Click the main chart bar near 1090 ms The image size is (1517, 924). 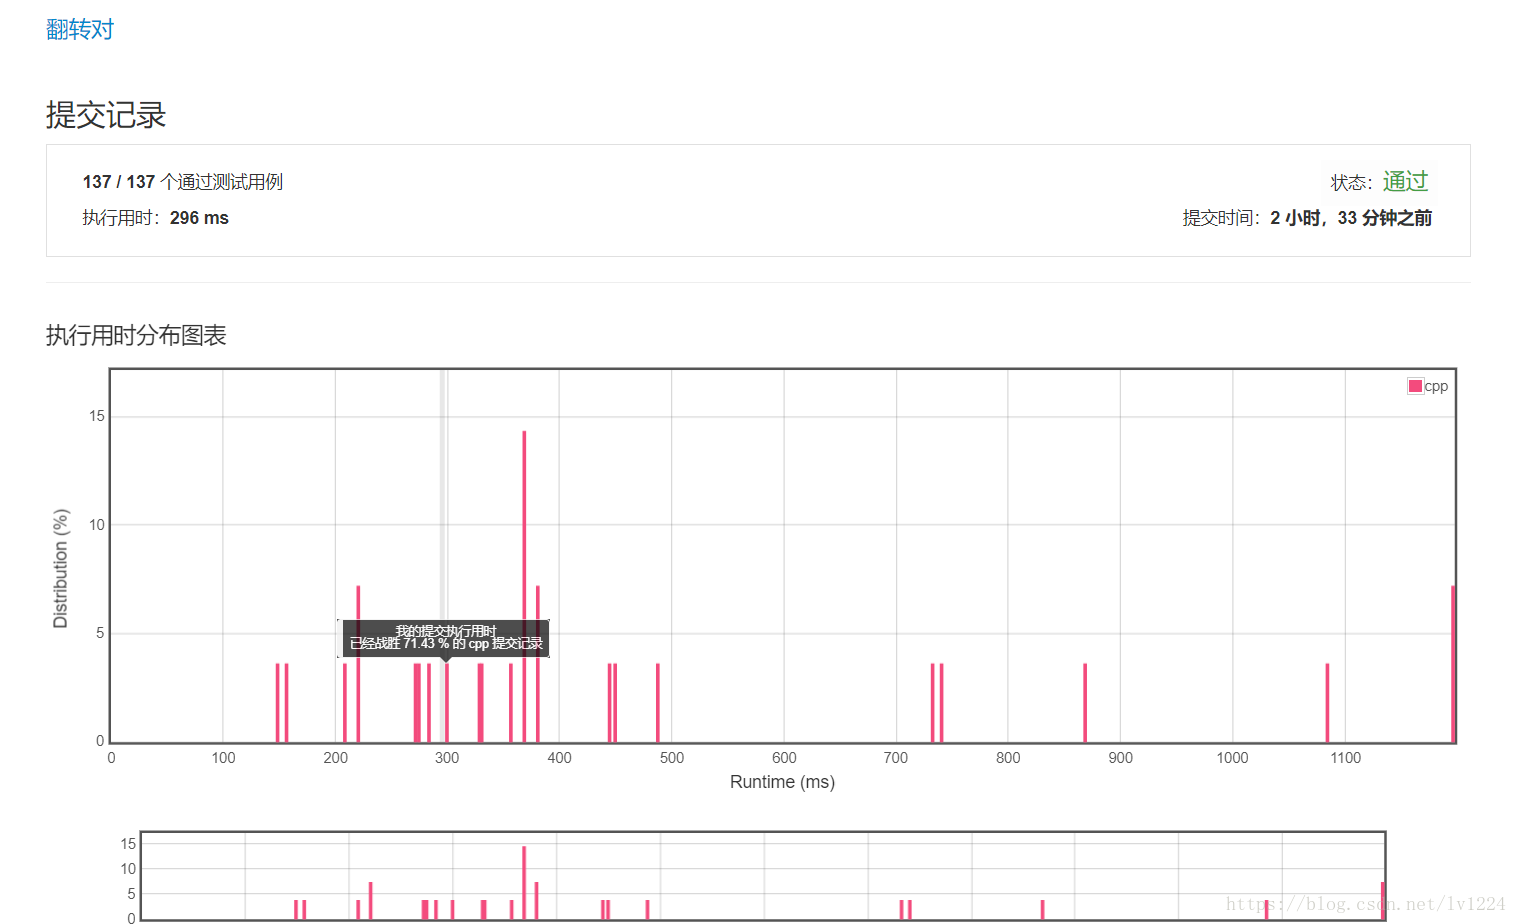1327,703
